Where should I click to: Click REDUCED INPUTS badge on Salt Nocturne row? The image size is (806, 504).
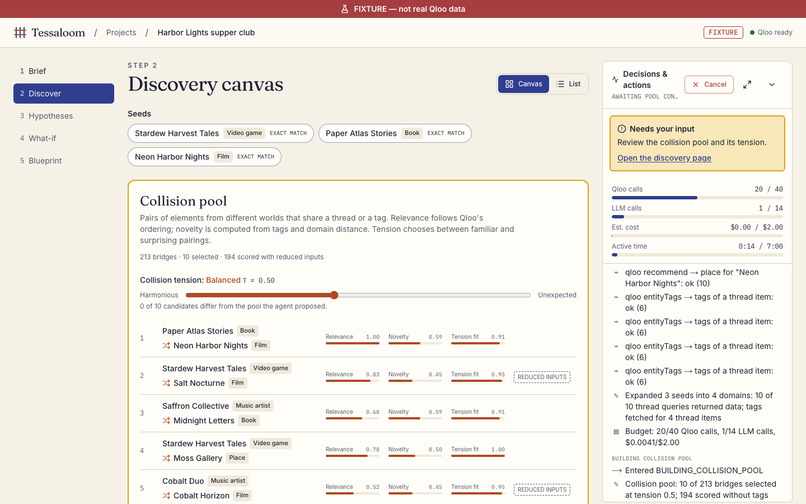click(x=542, y=377)
